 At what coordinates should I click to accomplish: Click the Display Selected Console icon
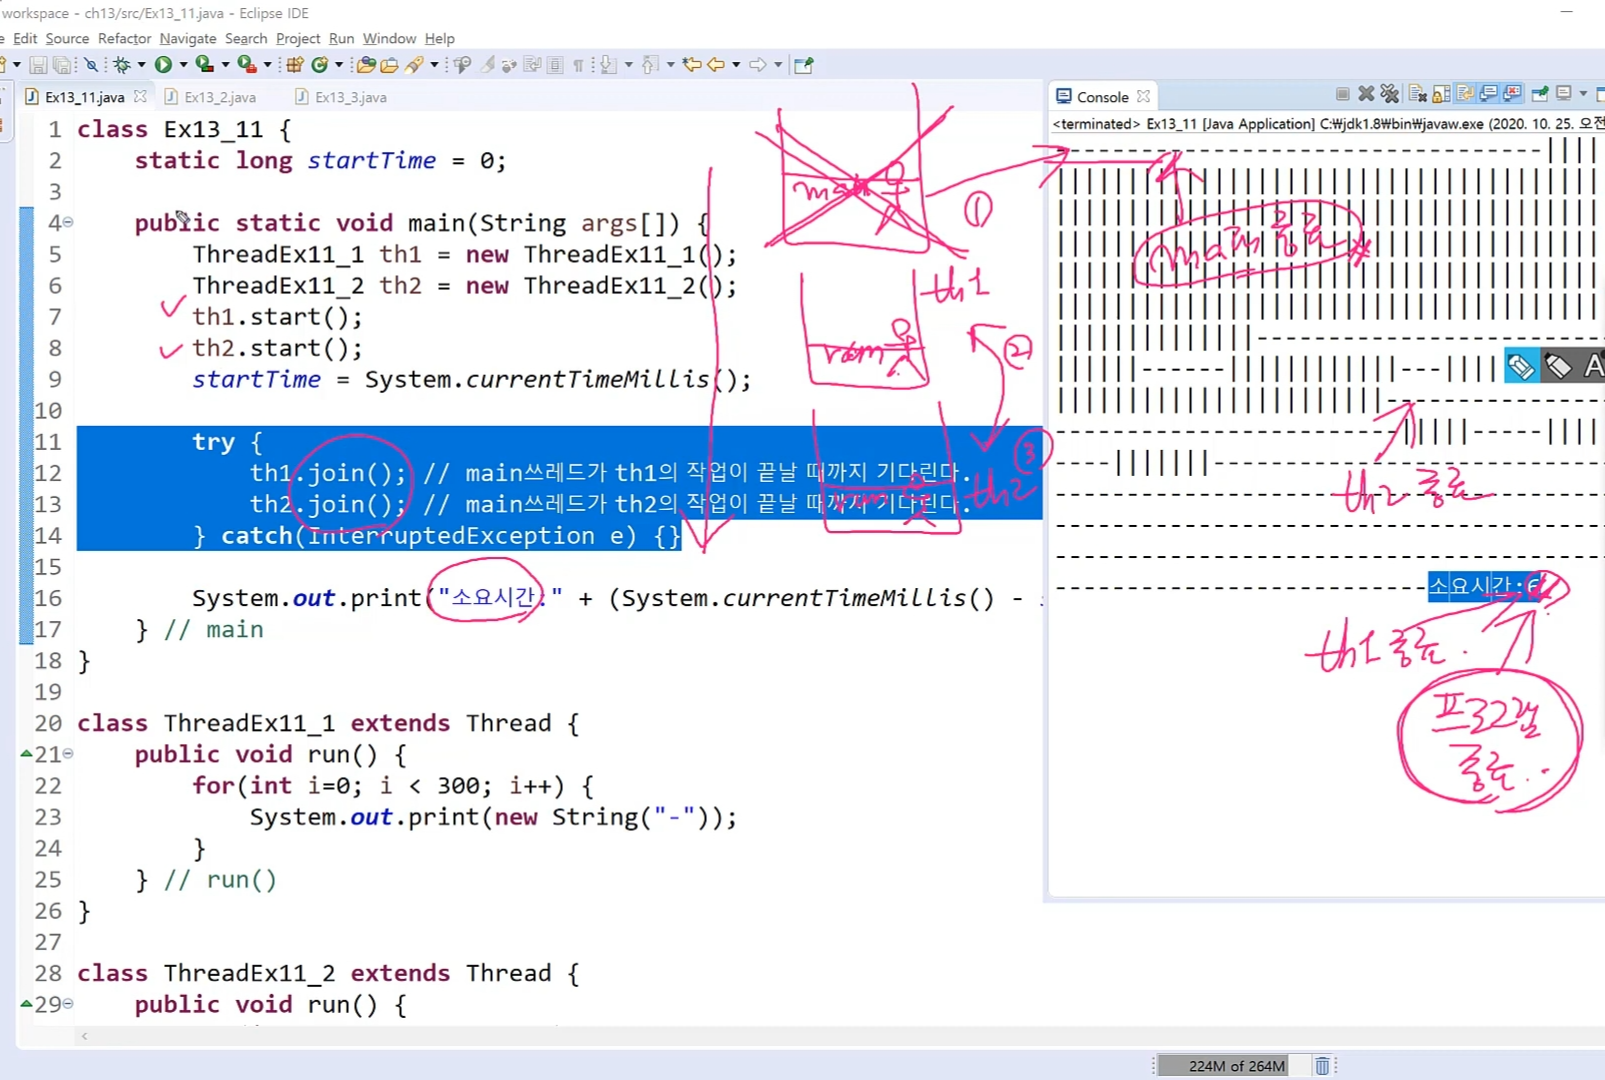click(1564, 93)
